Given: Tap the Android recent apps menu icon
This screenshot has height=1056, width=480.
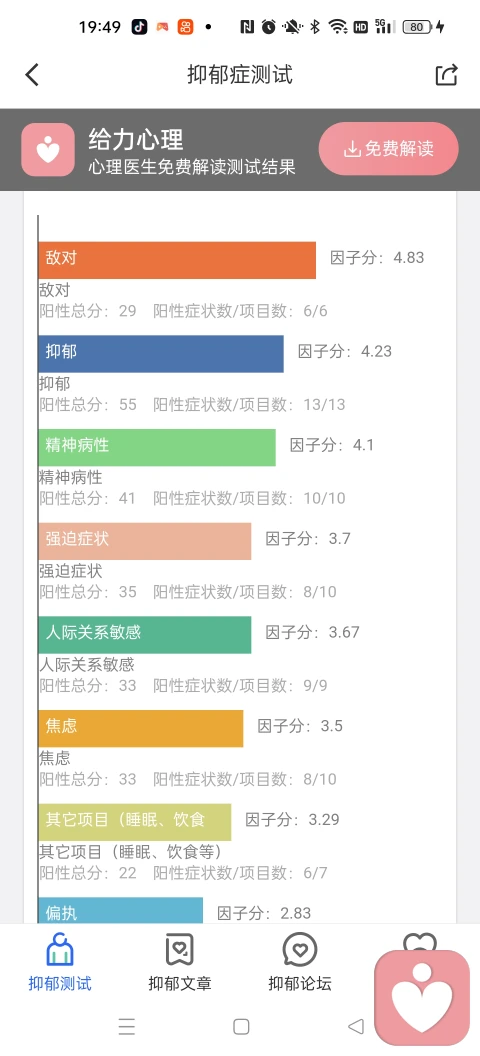Looking at the screenshot, I should coord(127,1026).
